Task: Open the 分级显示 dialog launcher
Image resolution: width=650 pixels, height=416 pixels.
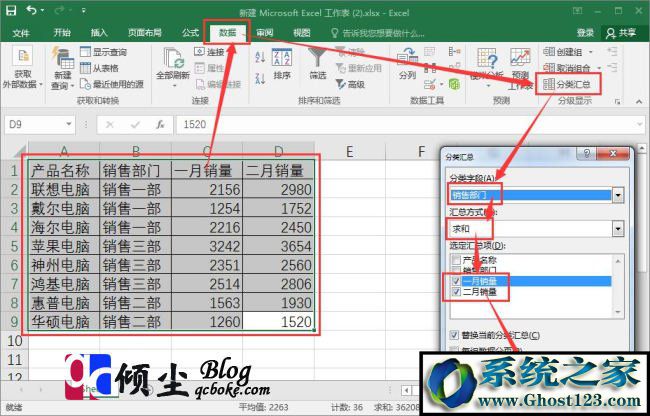Action: click(618, 101)
